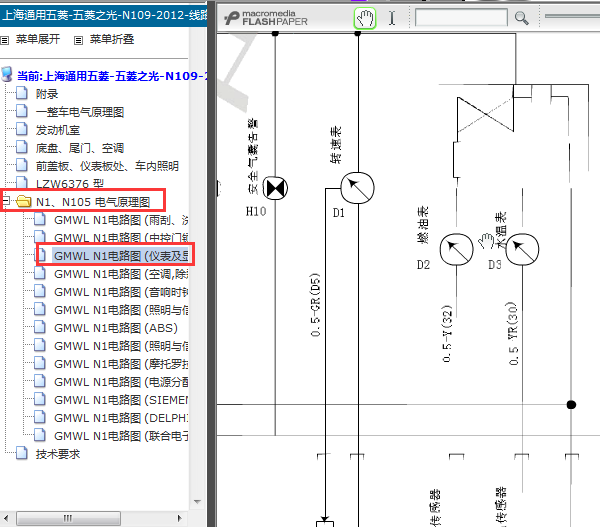Open GMWL N1电路图 (电源分配 item

tap(121, 382)
